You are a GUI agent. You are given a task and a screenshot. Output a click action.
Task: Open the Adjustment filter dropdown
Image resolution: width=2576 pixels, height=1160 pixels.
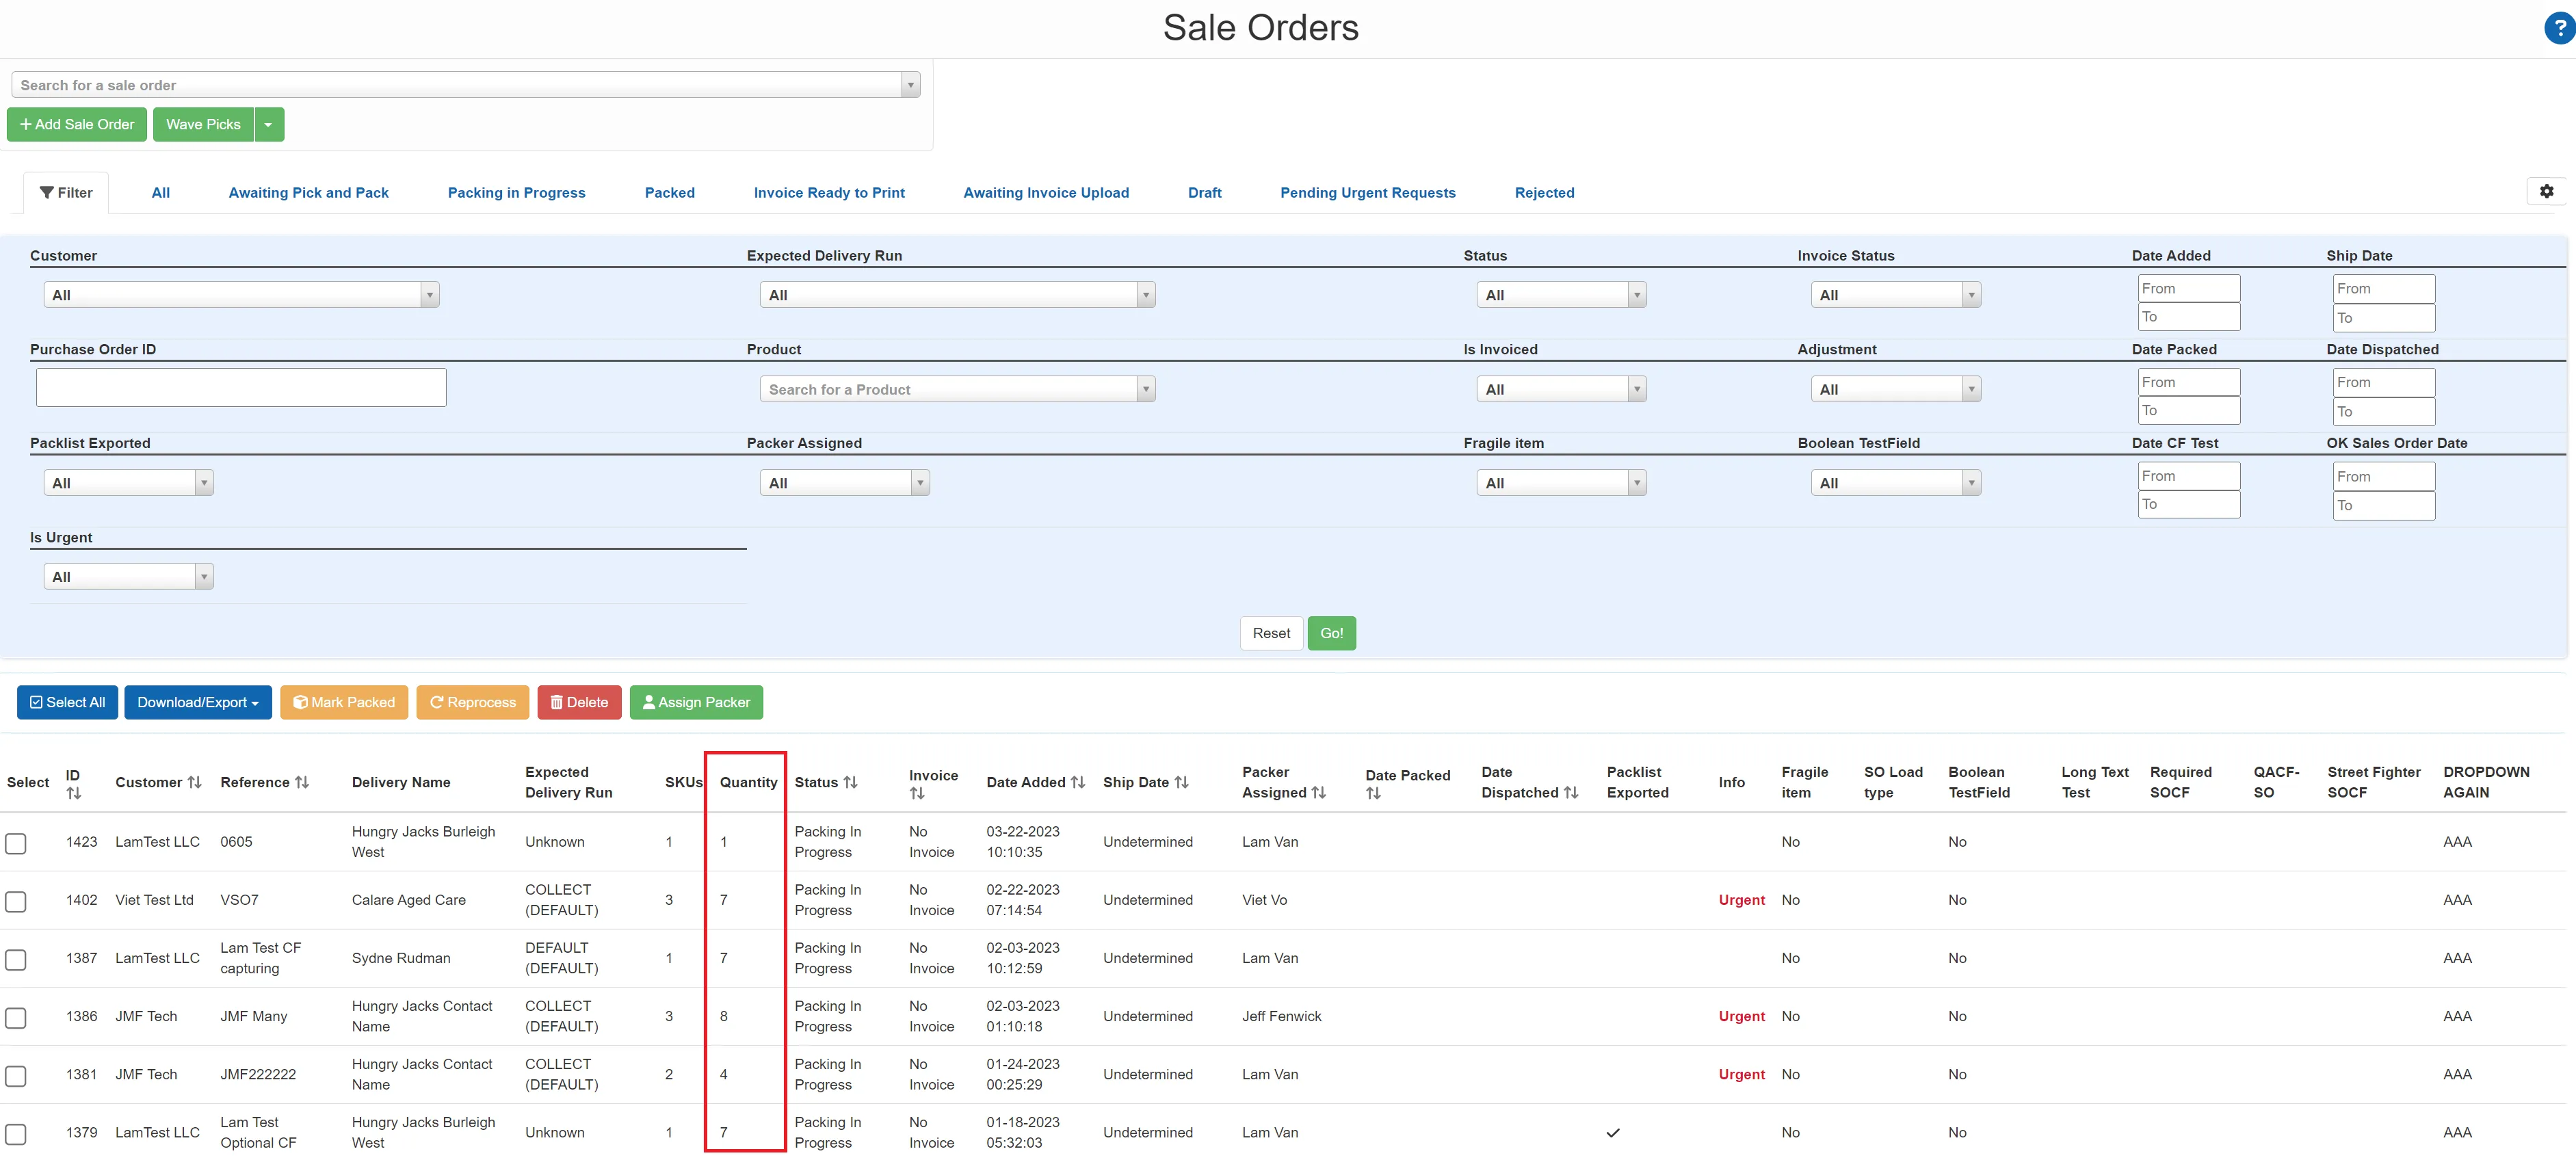(1895, 389)
